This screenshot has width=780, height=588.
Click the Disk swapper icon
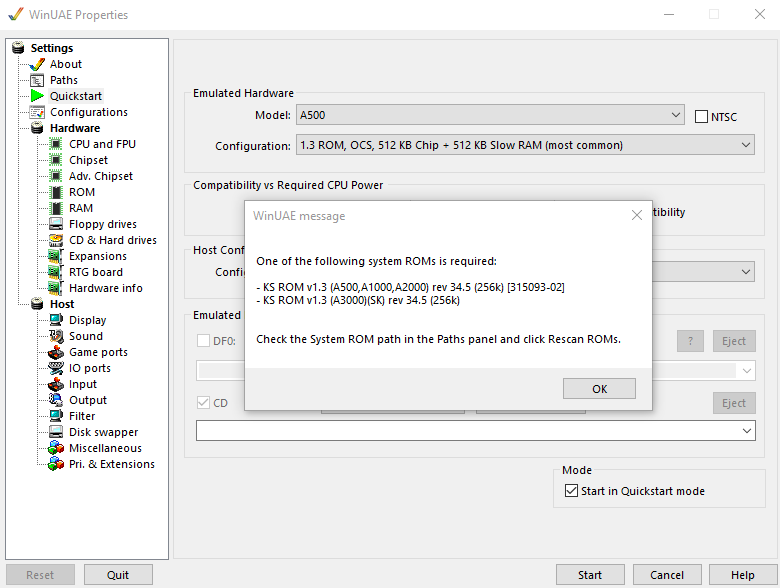point(56,432)
